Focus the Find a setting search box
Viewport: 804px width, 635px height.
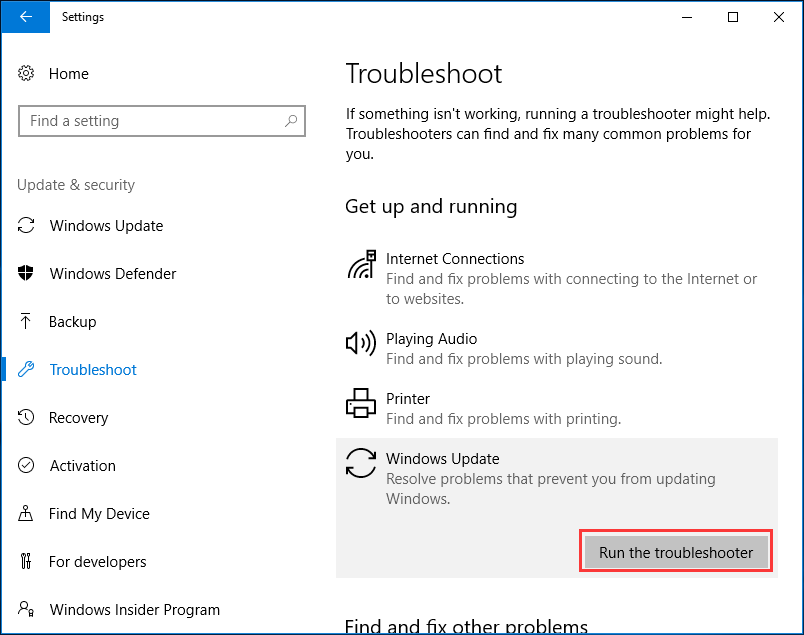coord(162,121)
